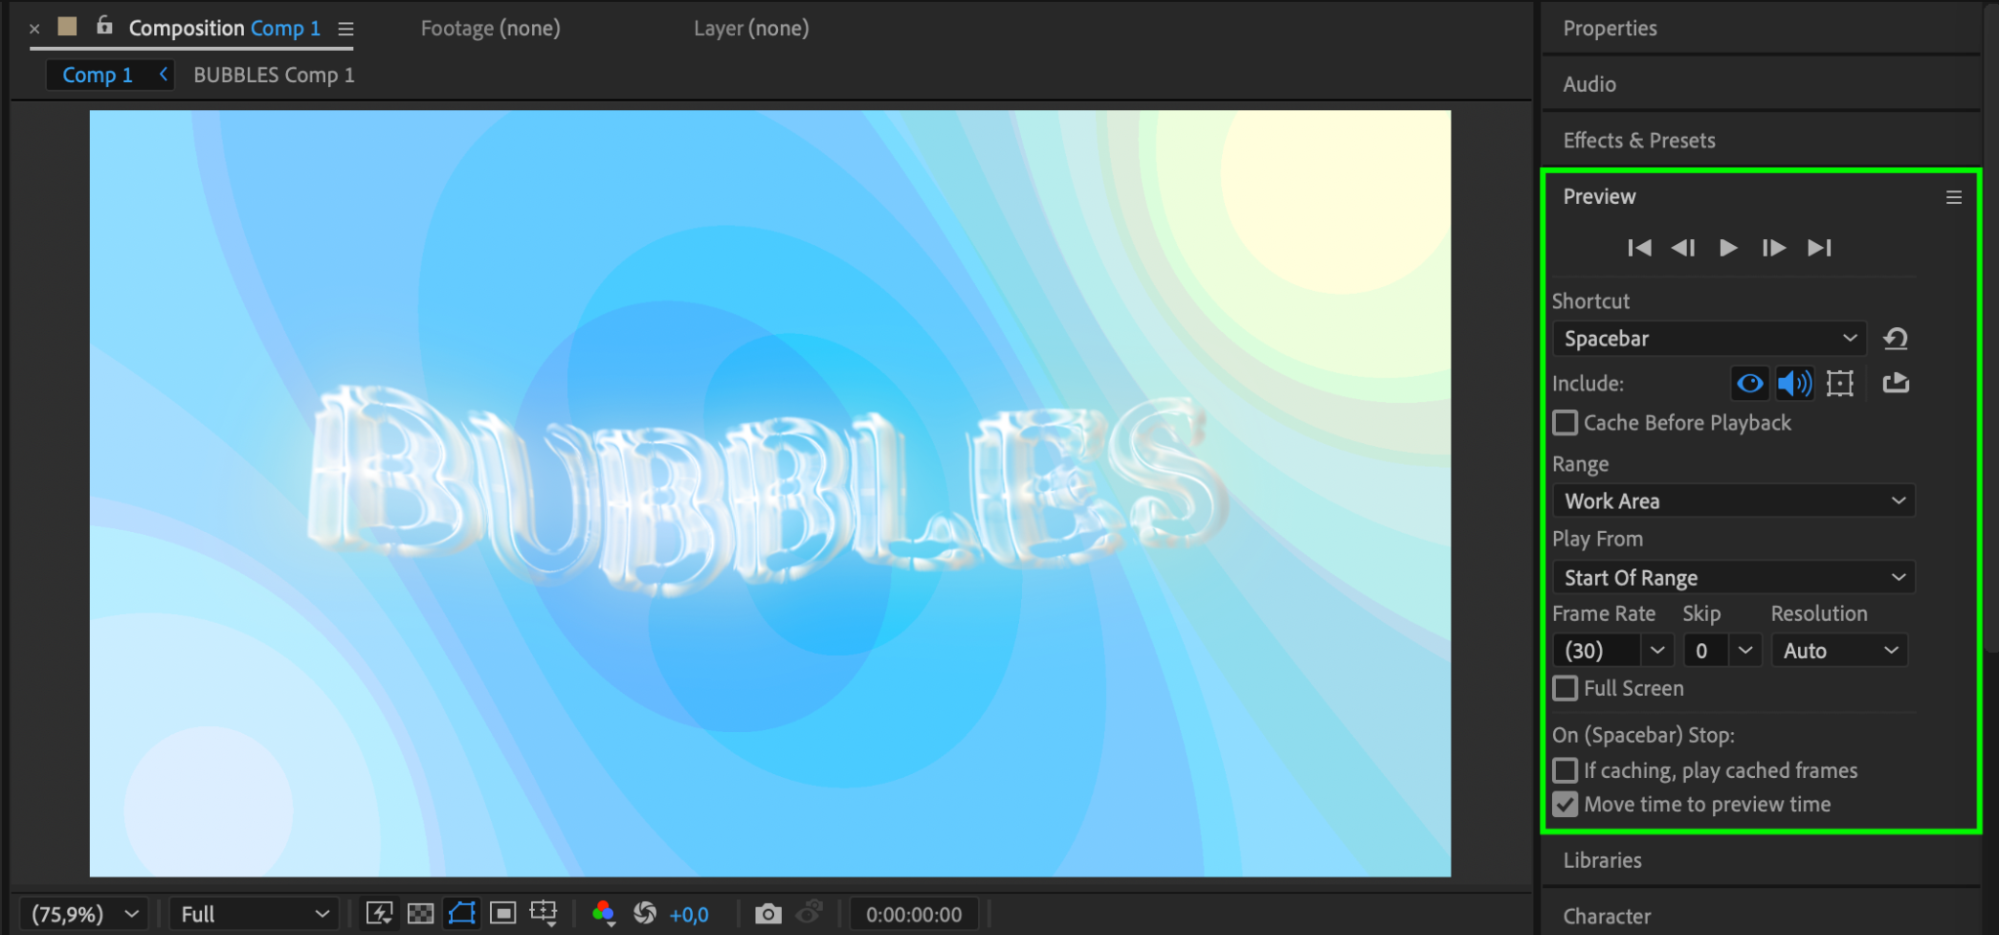
Task: Open the Work Area range dropdown
Action: point(1733,501)
